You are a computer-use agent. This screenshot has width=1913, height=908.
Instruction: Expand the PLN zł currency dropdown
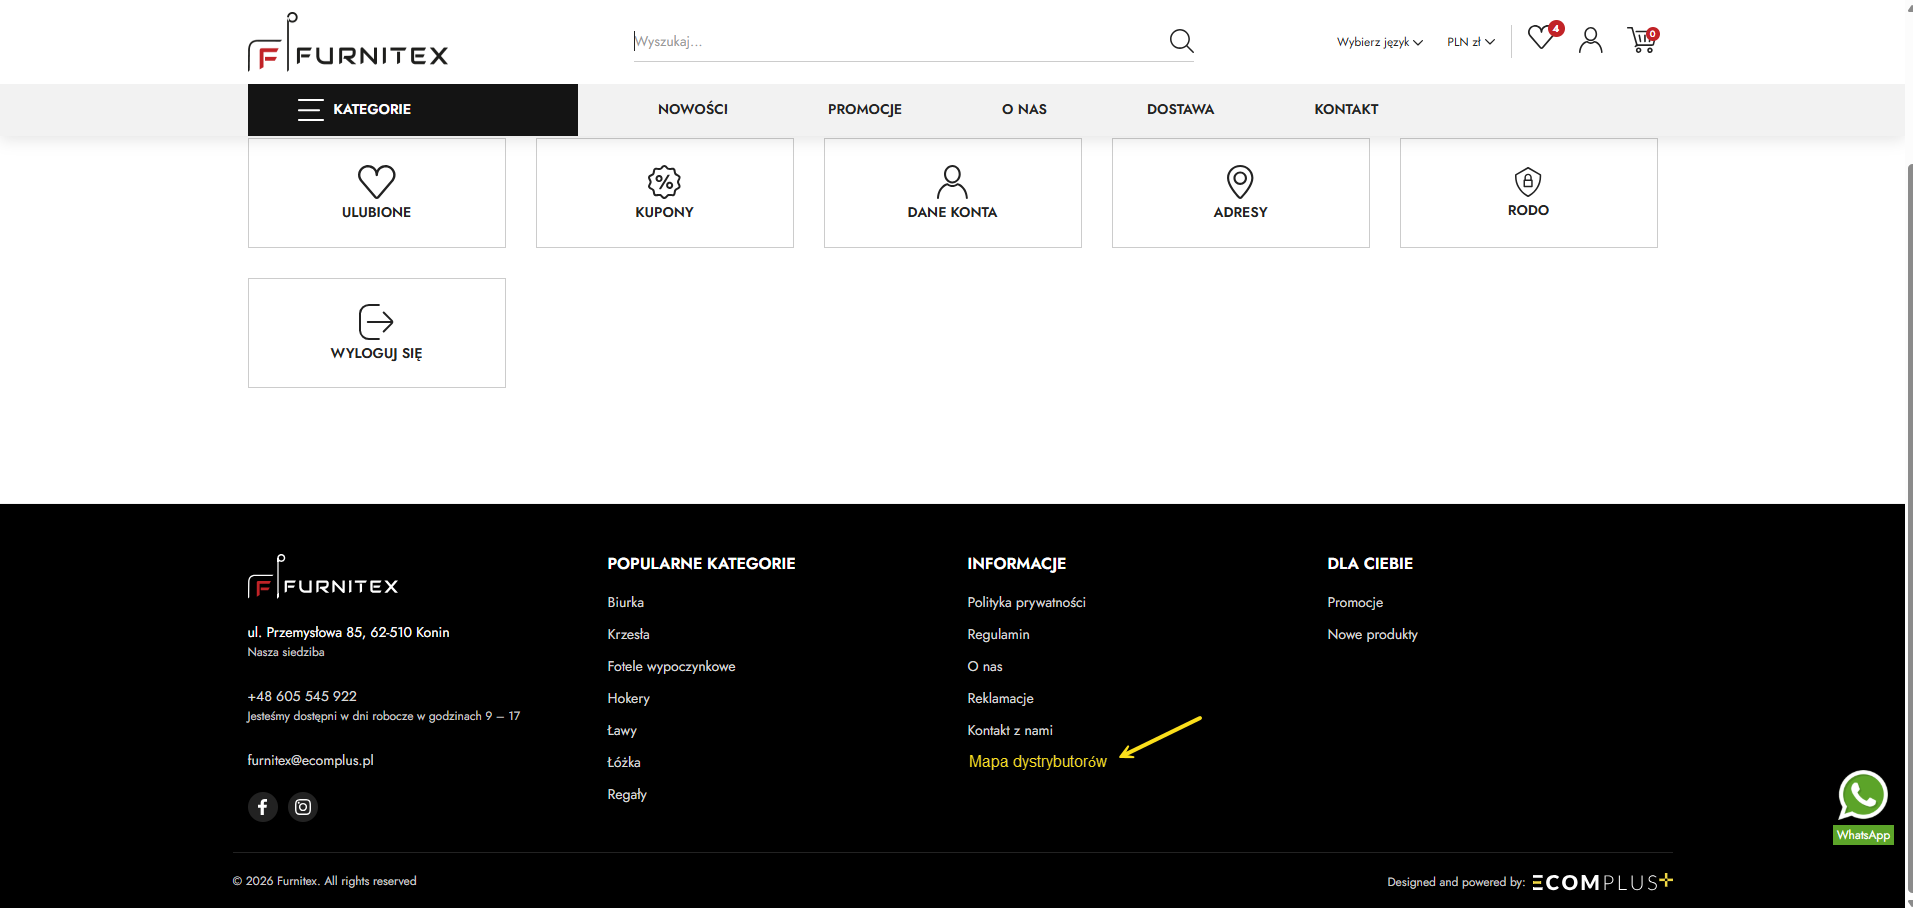click(1470, 42)
